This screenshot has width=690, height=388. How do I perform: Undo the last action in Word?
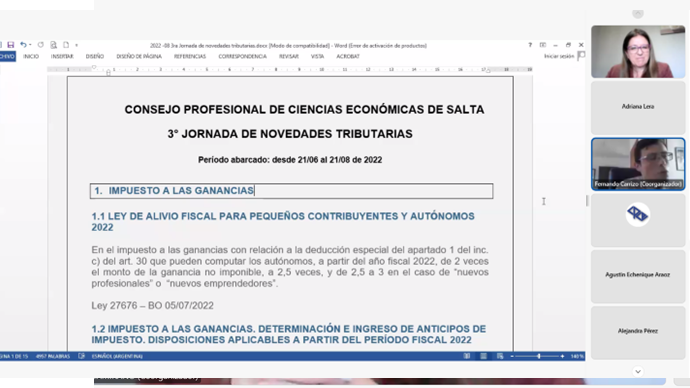(23, 45)
